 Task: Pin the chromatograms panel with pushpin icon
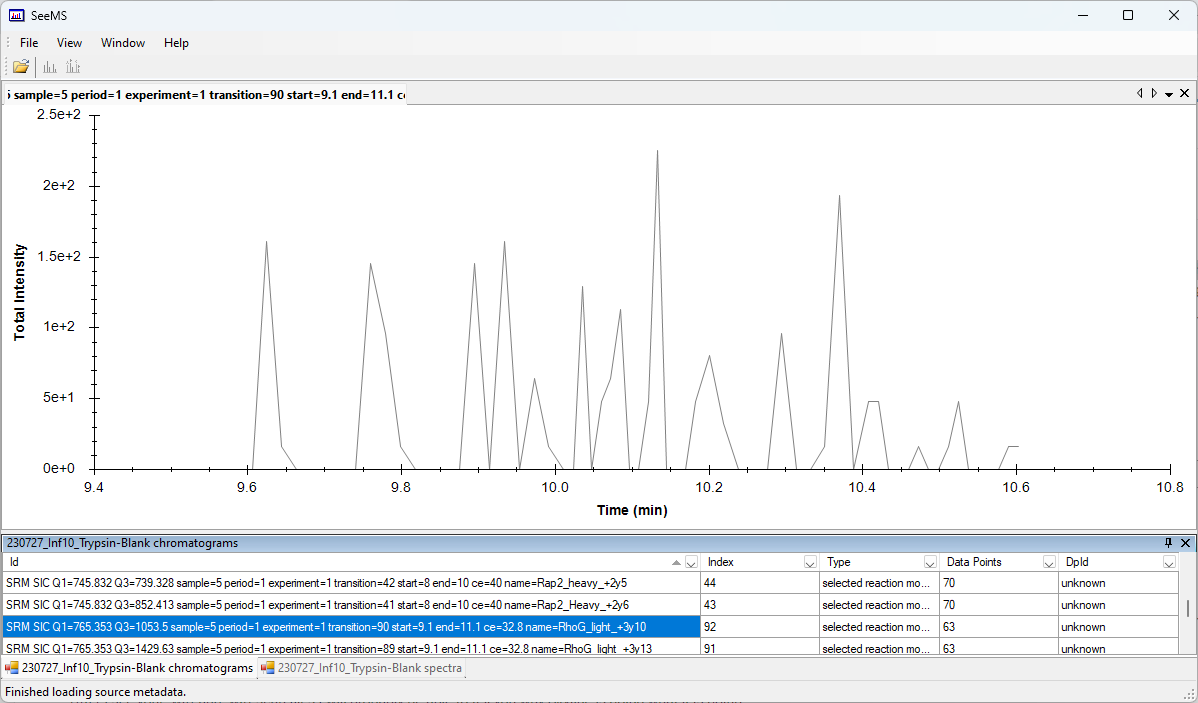(x=1168, y=543)
